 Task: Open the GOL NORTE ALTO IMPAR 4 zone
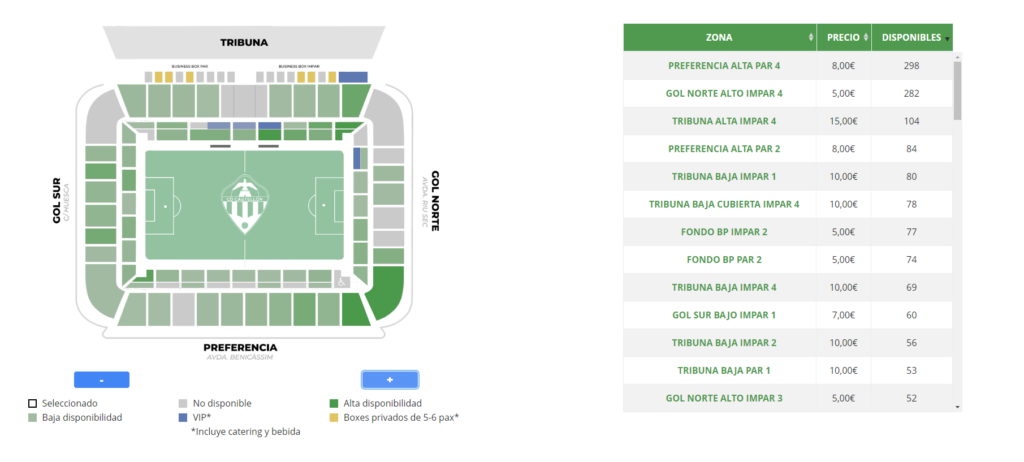723,93
